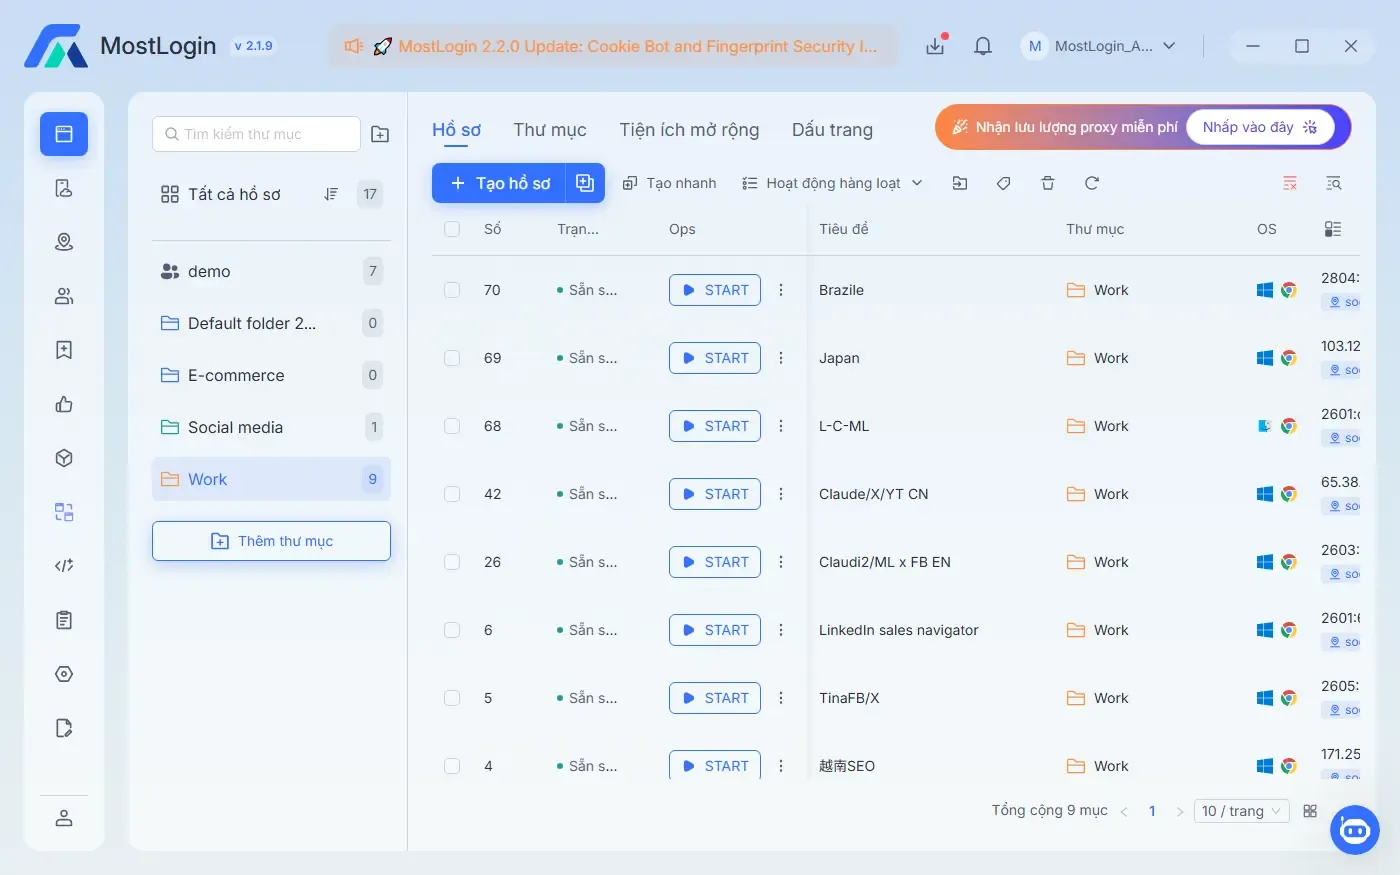Click the folder sort order icon

pos(331,194)
